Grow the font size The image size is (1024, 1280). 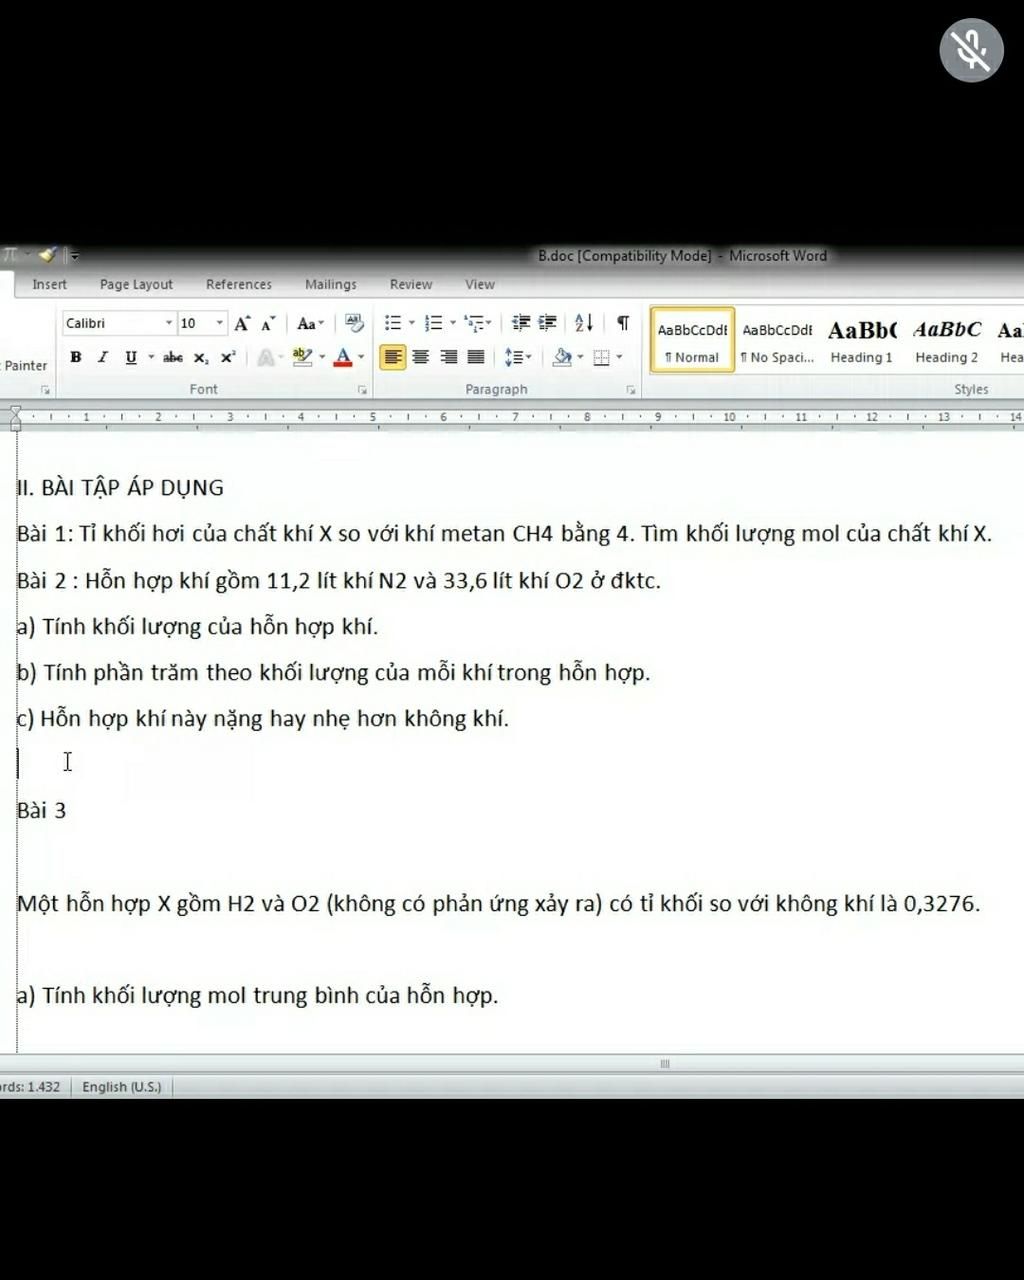pos(242,323)
